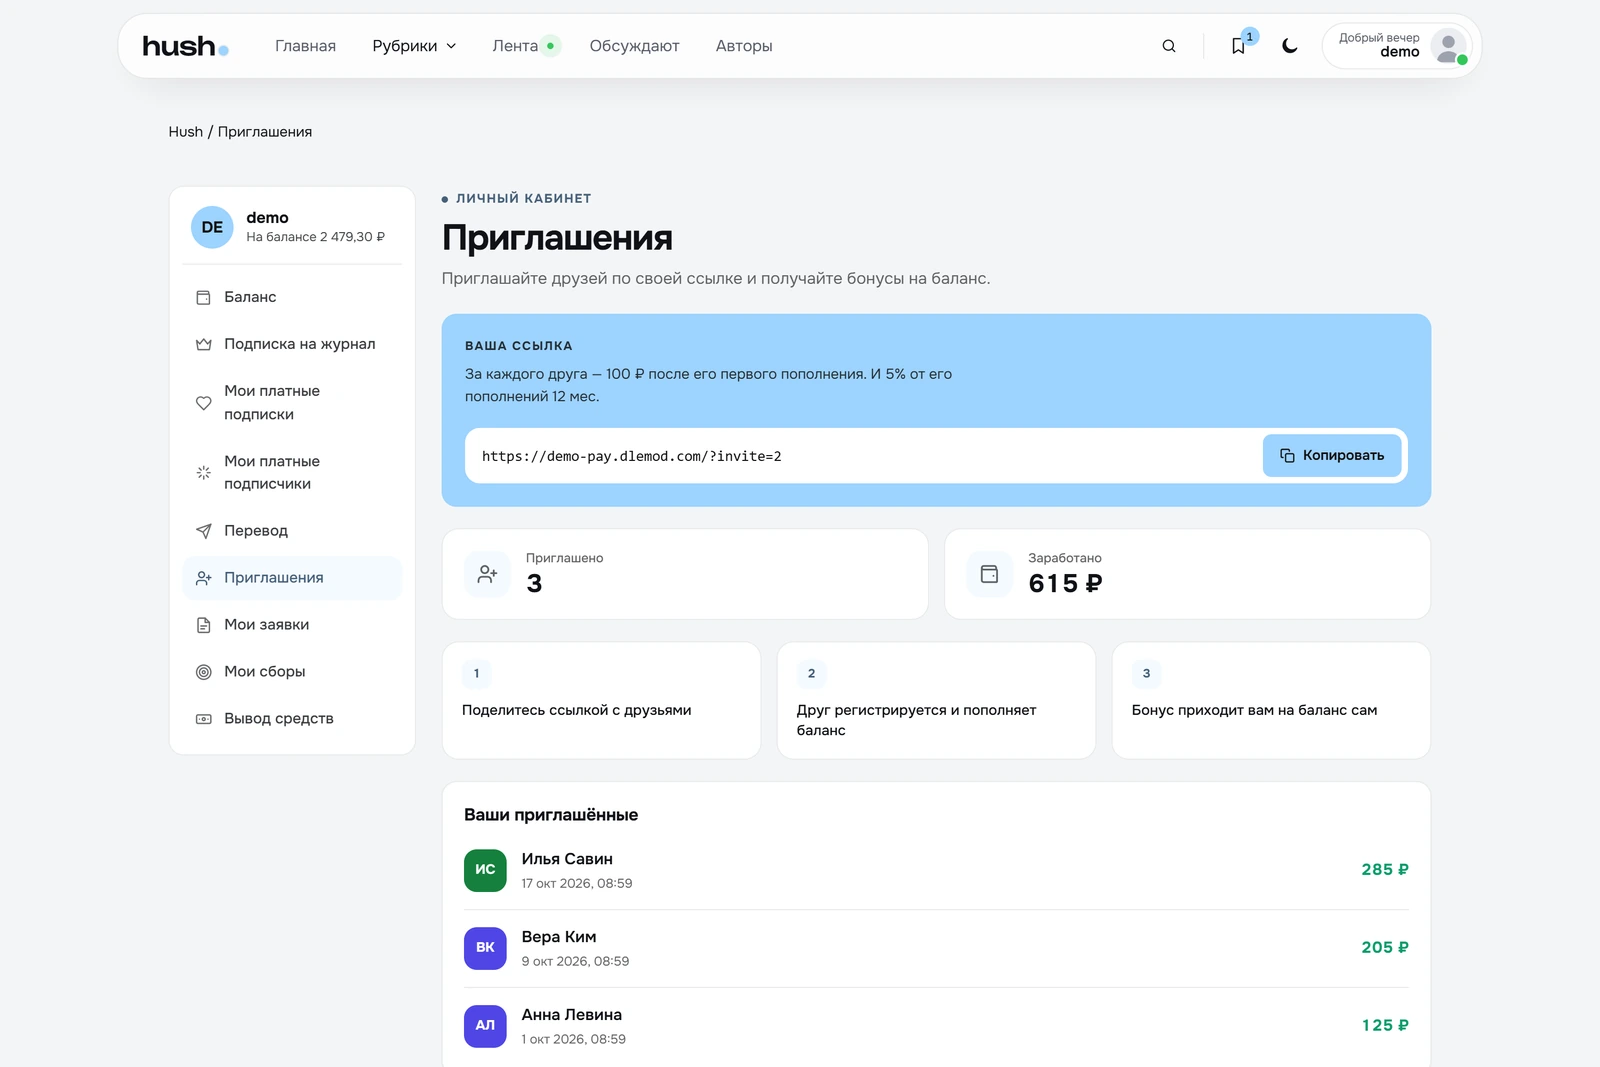Image resolution: width=1600 pixels, height=1067 pixels.
Task: Copy the invite link with Копировать
Action: click(x=1332, y=455)
